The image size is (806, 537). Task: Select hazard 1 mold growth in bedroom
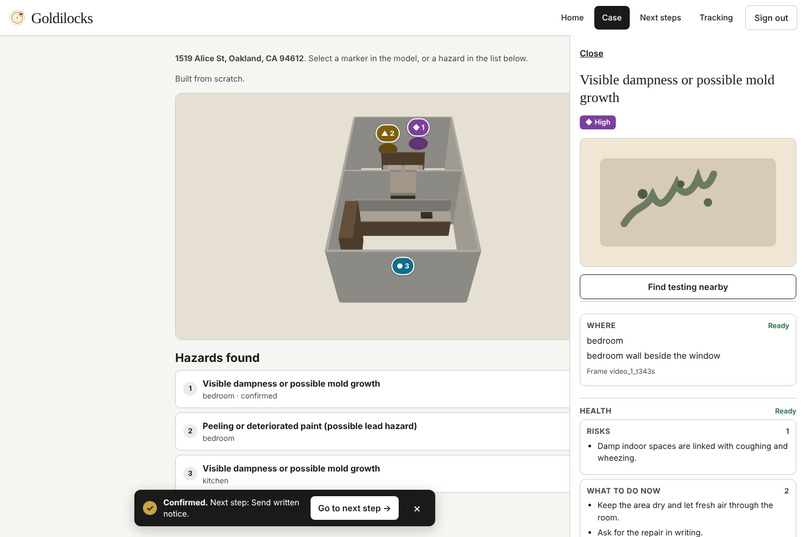coord(372,389)
